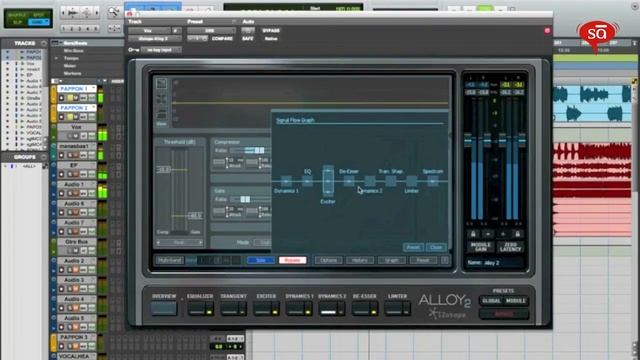
Task: Click the History button
Action: (x=360, y=260)
